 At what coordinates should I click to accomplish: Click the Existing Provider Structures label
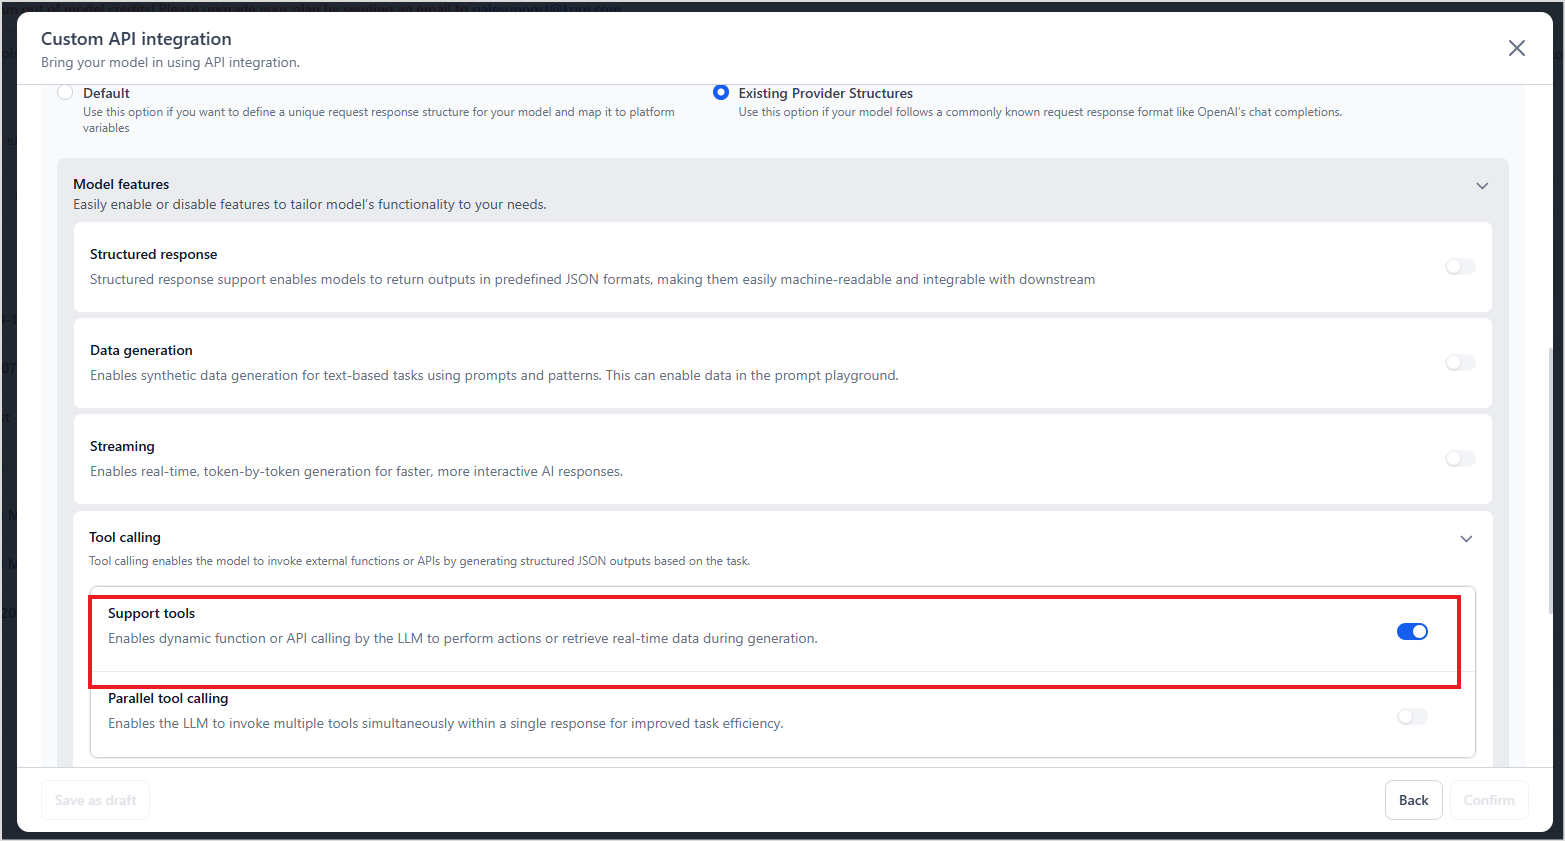click(x=825, y=93)
